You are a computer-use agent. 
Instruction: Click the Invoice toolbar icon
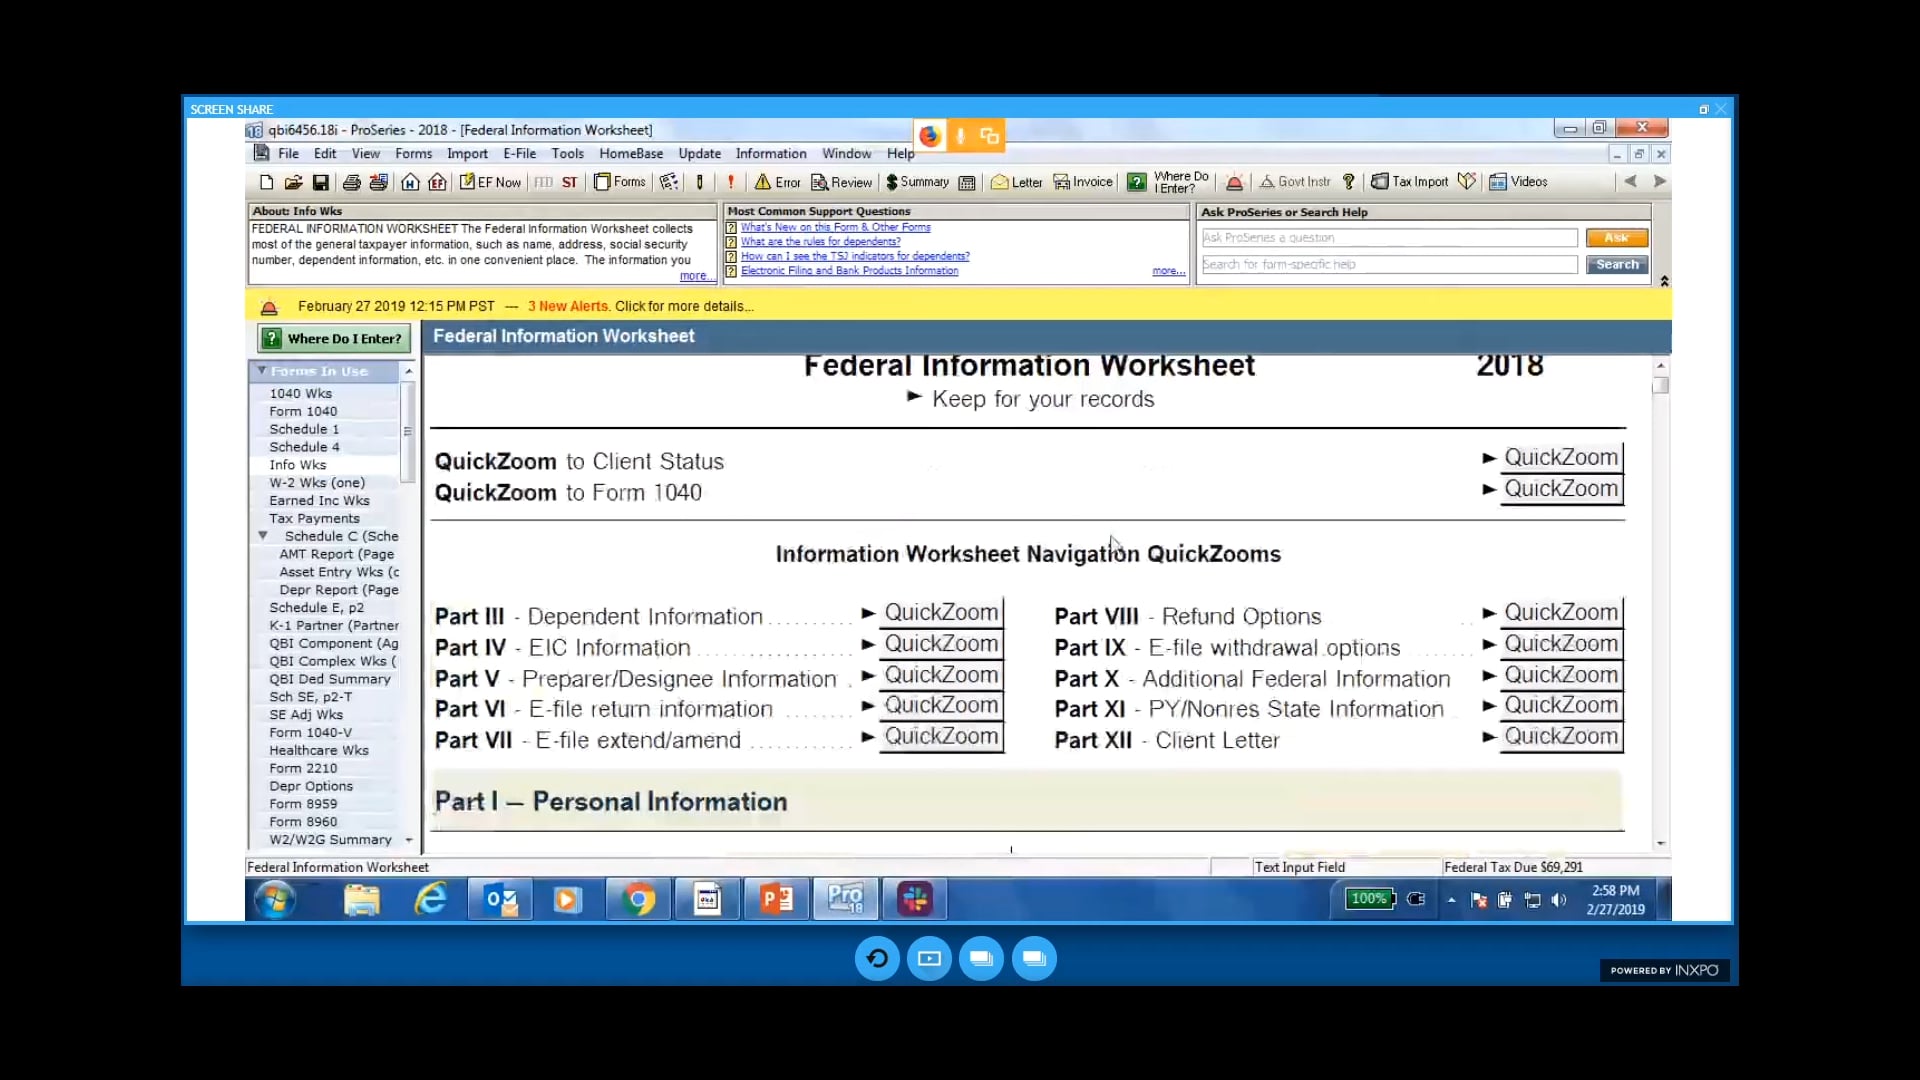(x=1082, y=182)
